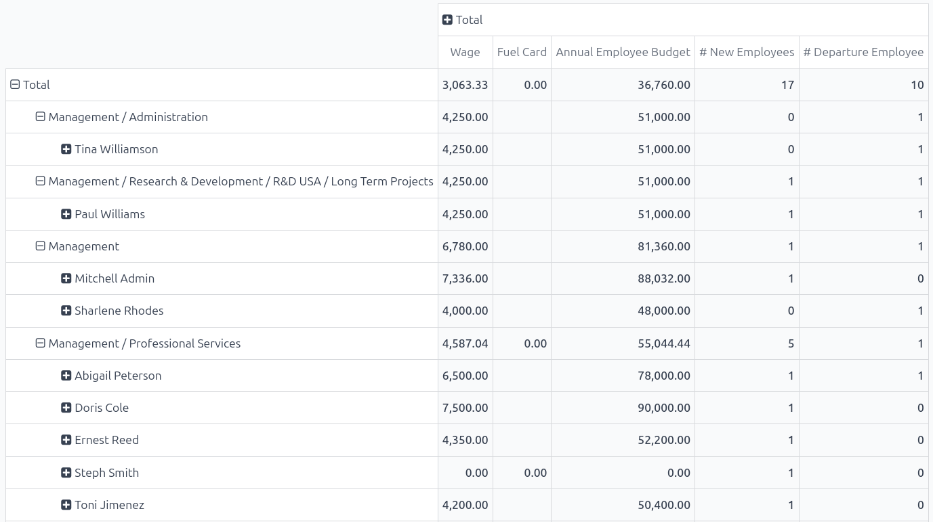Expand Mitchell Admin row plus icon

(66, 279)
